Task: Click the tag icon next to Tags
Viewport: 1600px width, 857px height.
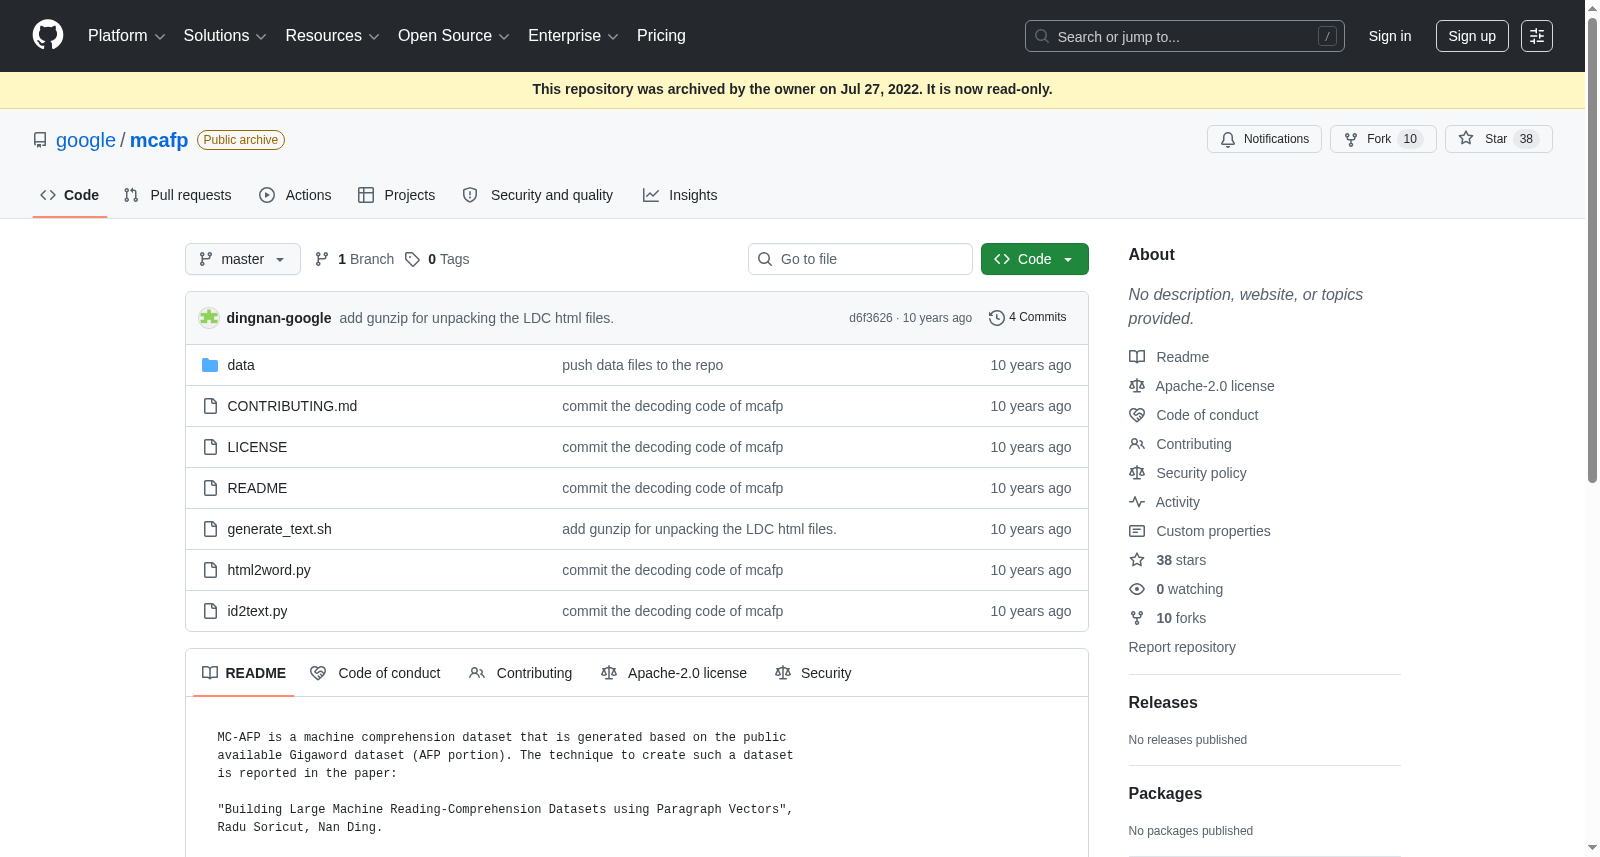Action: [x=412, y=259]
